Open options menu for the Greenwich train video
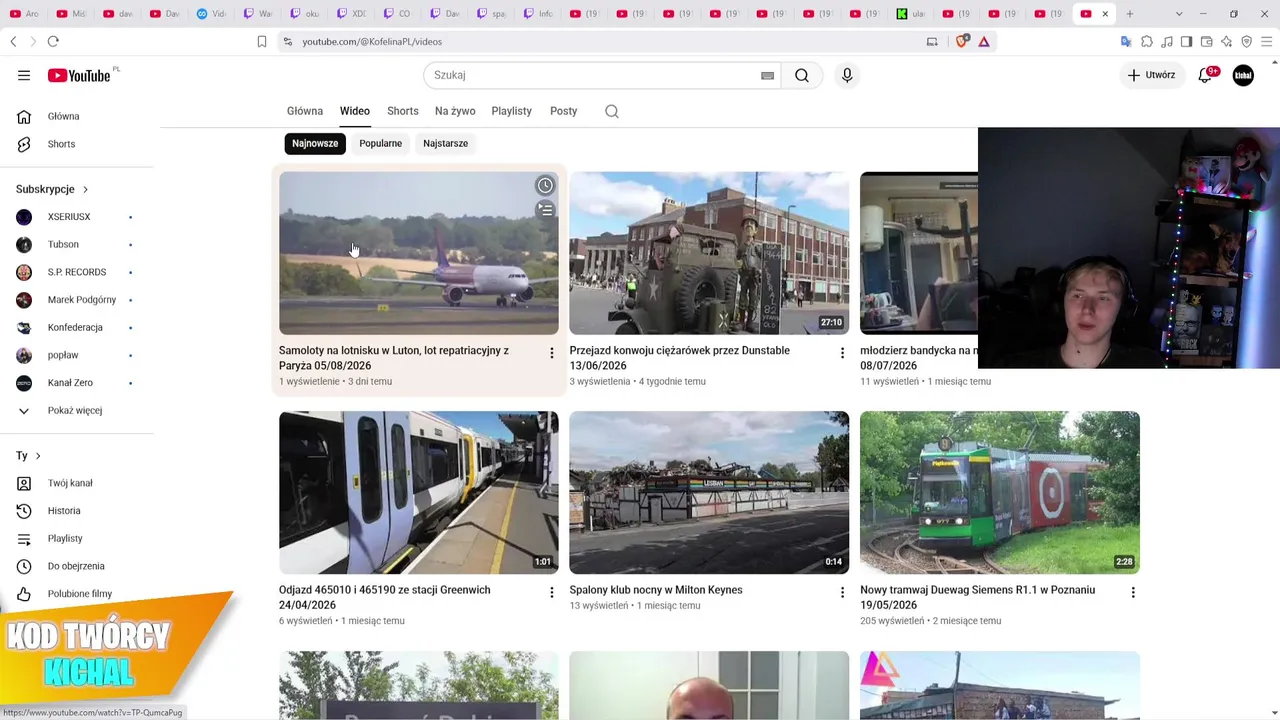 click(551, 593)
